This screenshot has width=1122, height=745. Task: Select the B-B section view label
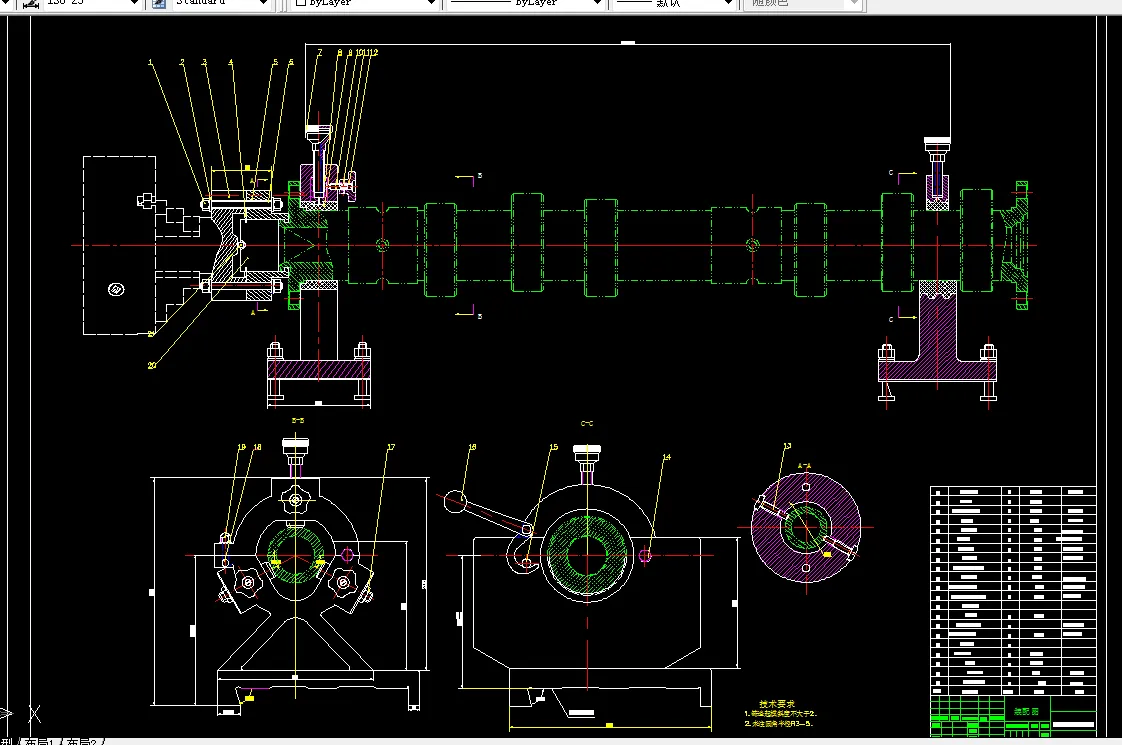point(298,421)
